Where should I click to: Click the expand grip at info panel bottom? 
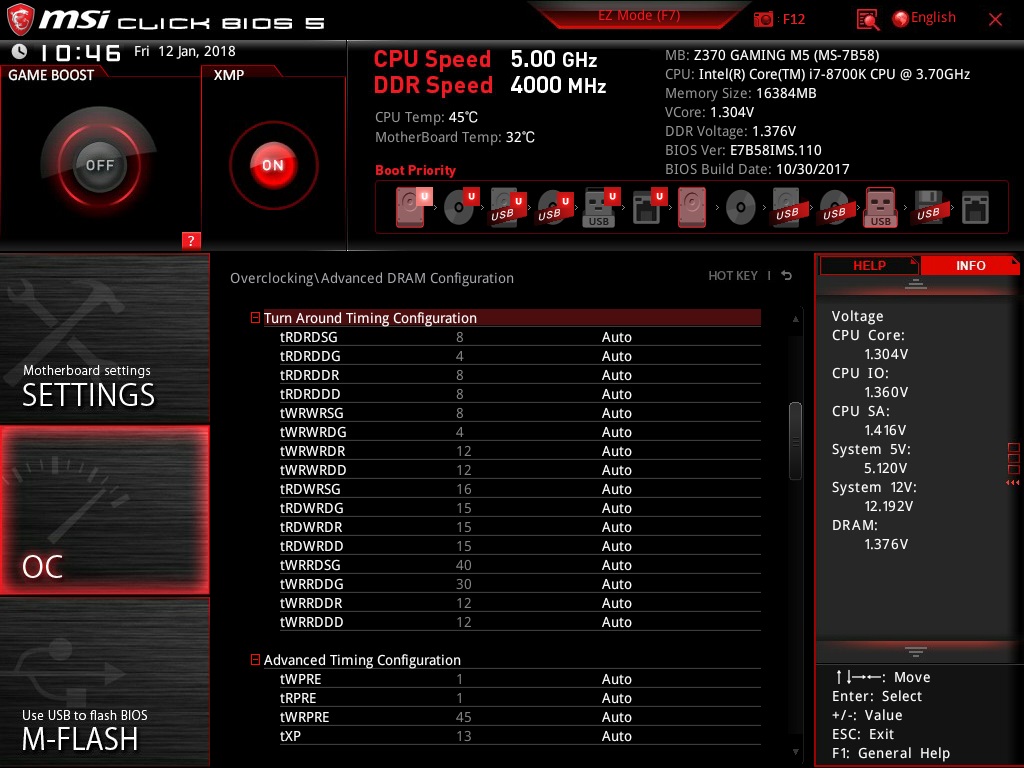[916, 652]
